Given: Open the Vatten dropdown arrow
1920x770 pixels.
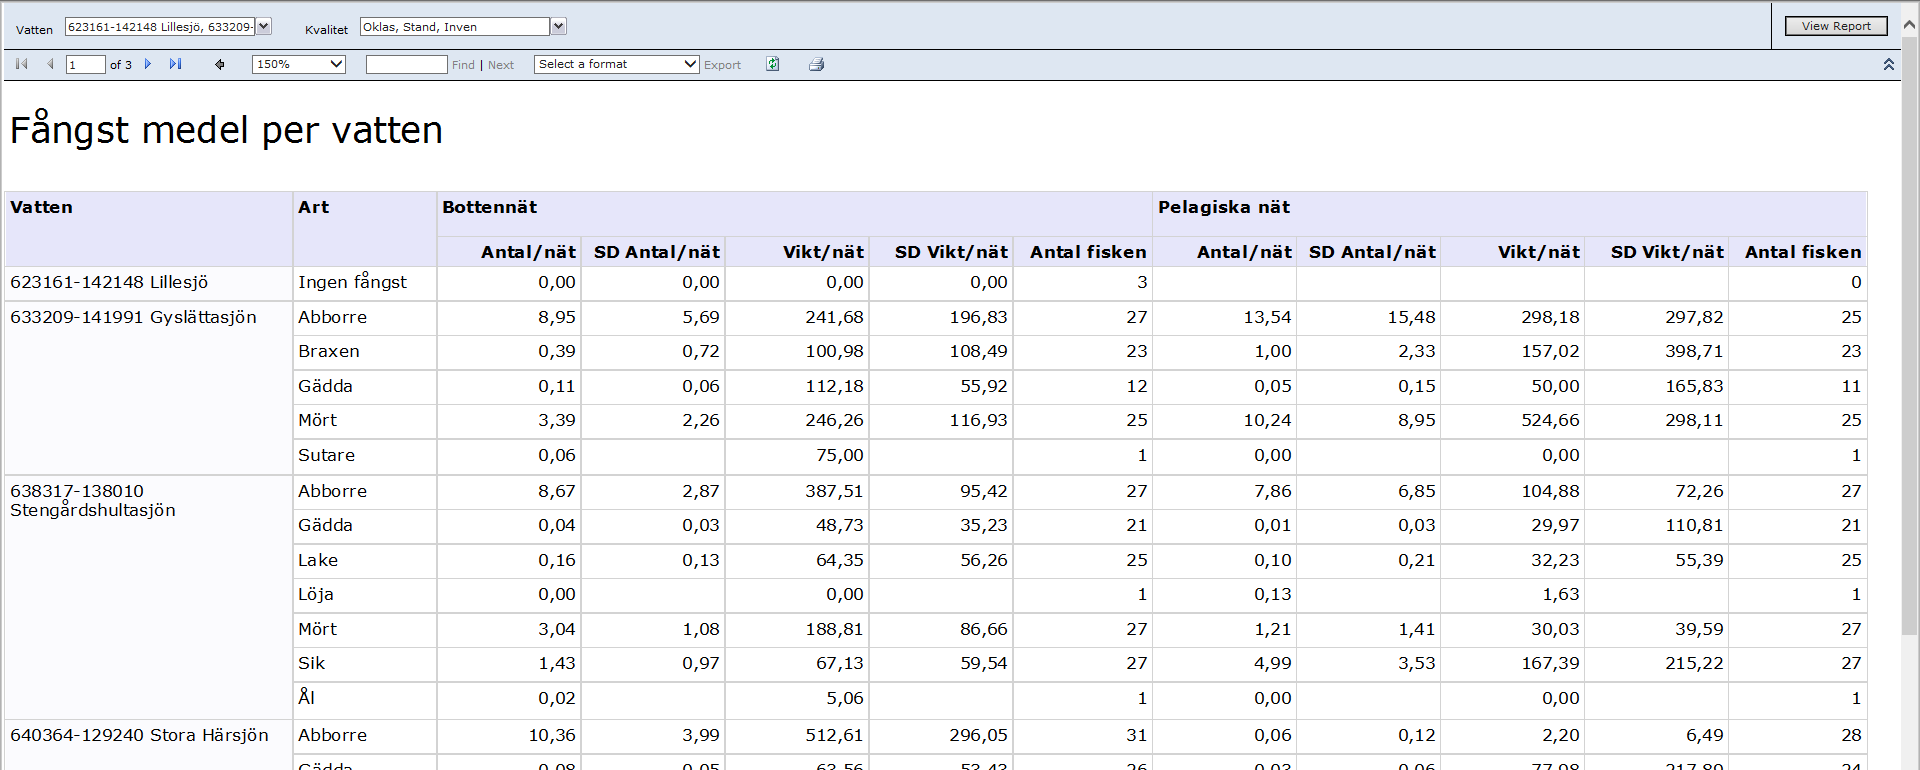Looking at the screenshot, I should click(x=264, y=26).
